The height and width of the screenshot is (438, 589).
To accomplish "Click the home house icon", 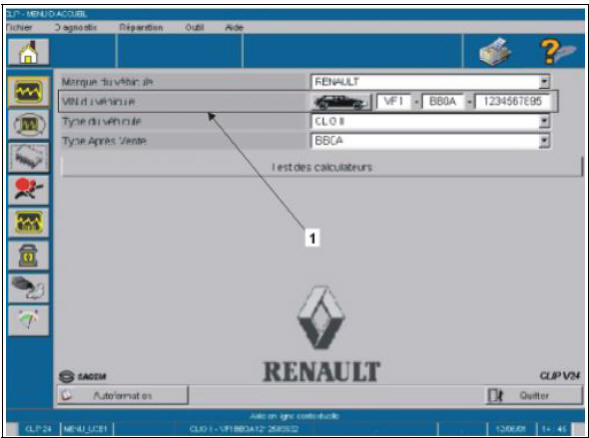I will pos(29,52).
